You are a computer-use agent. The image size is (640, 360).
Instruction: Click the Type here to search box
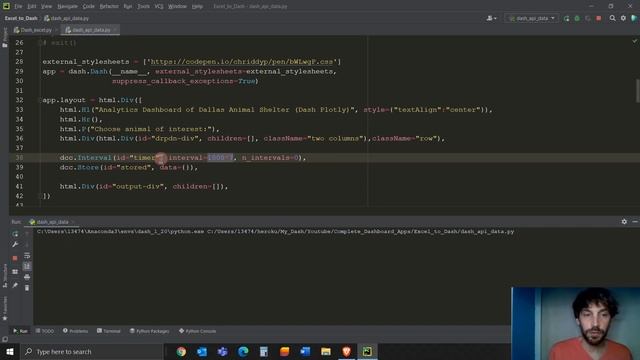click(91, 351)
